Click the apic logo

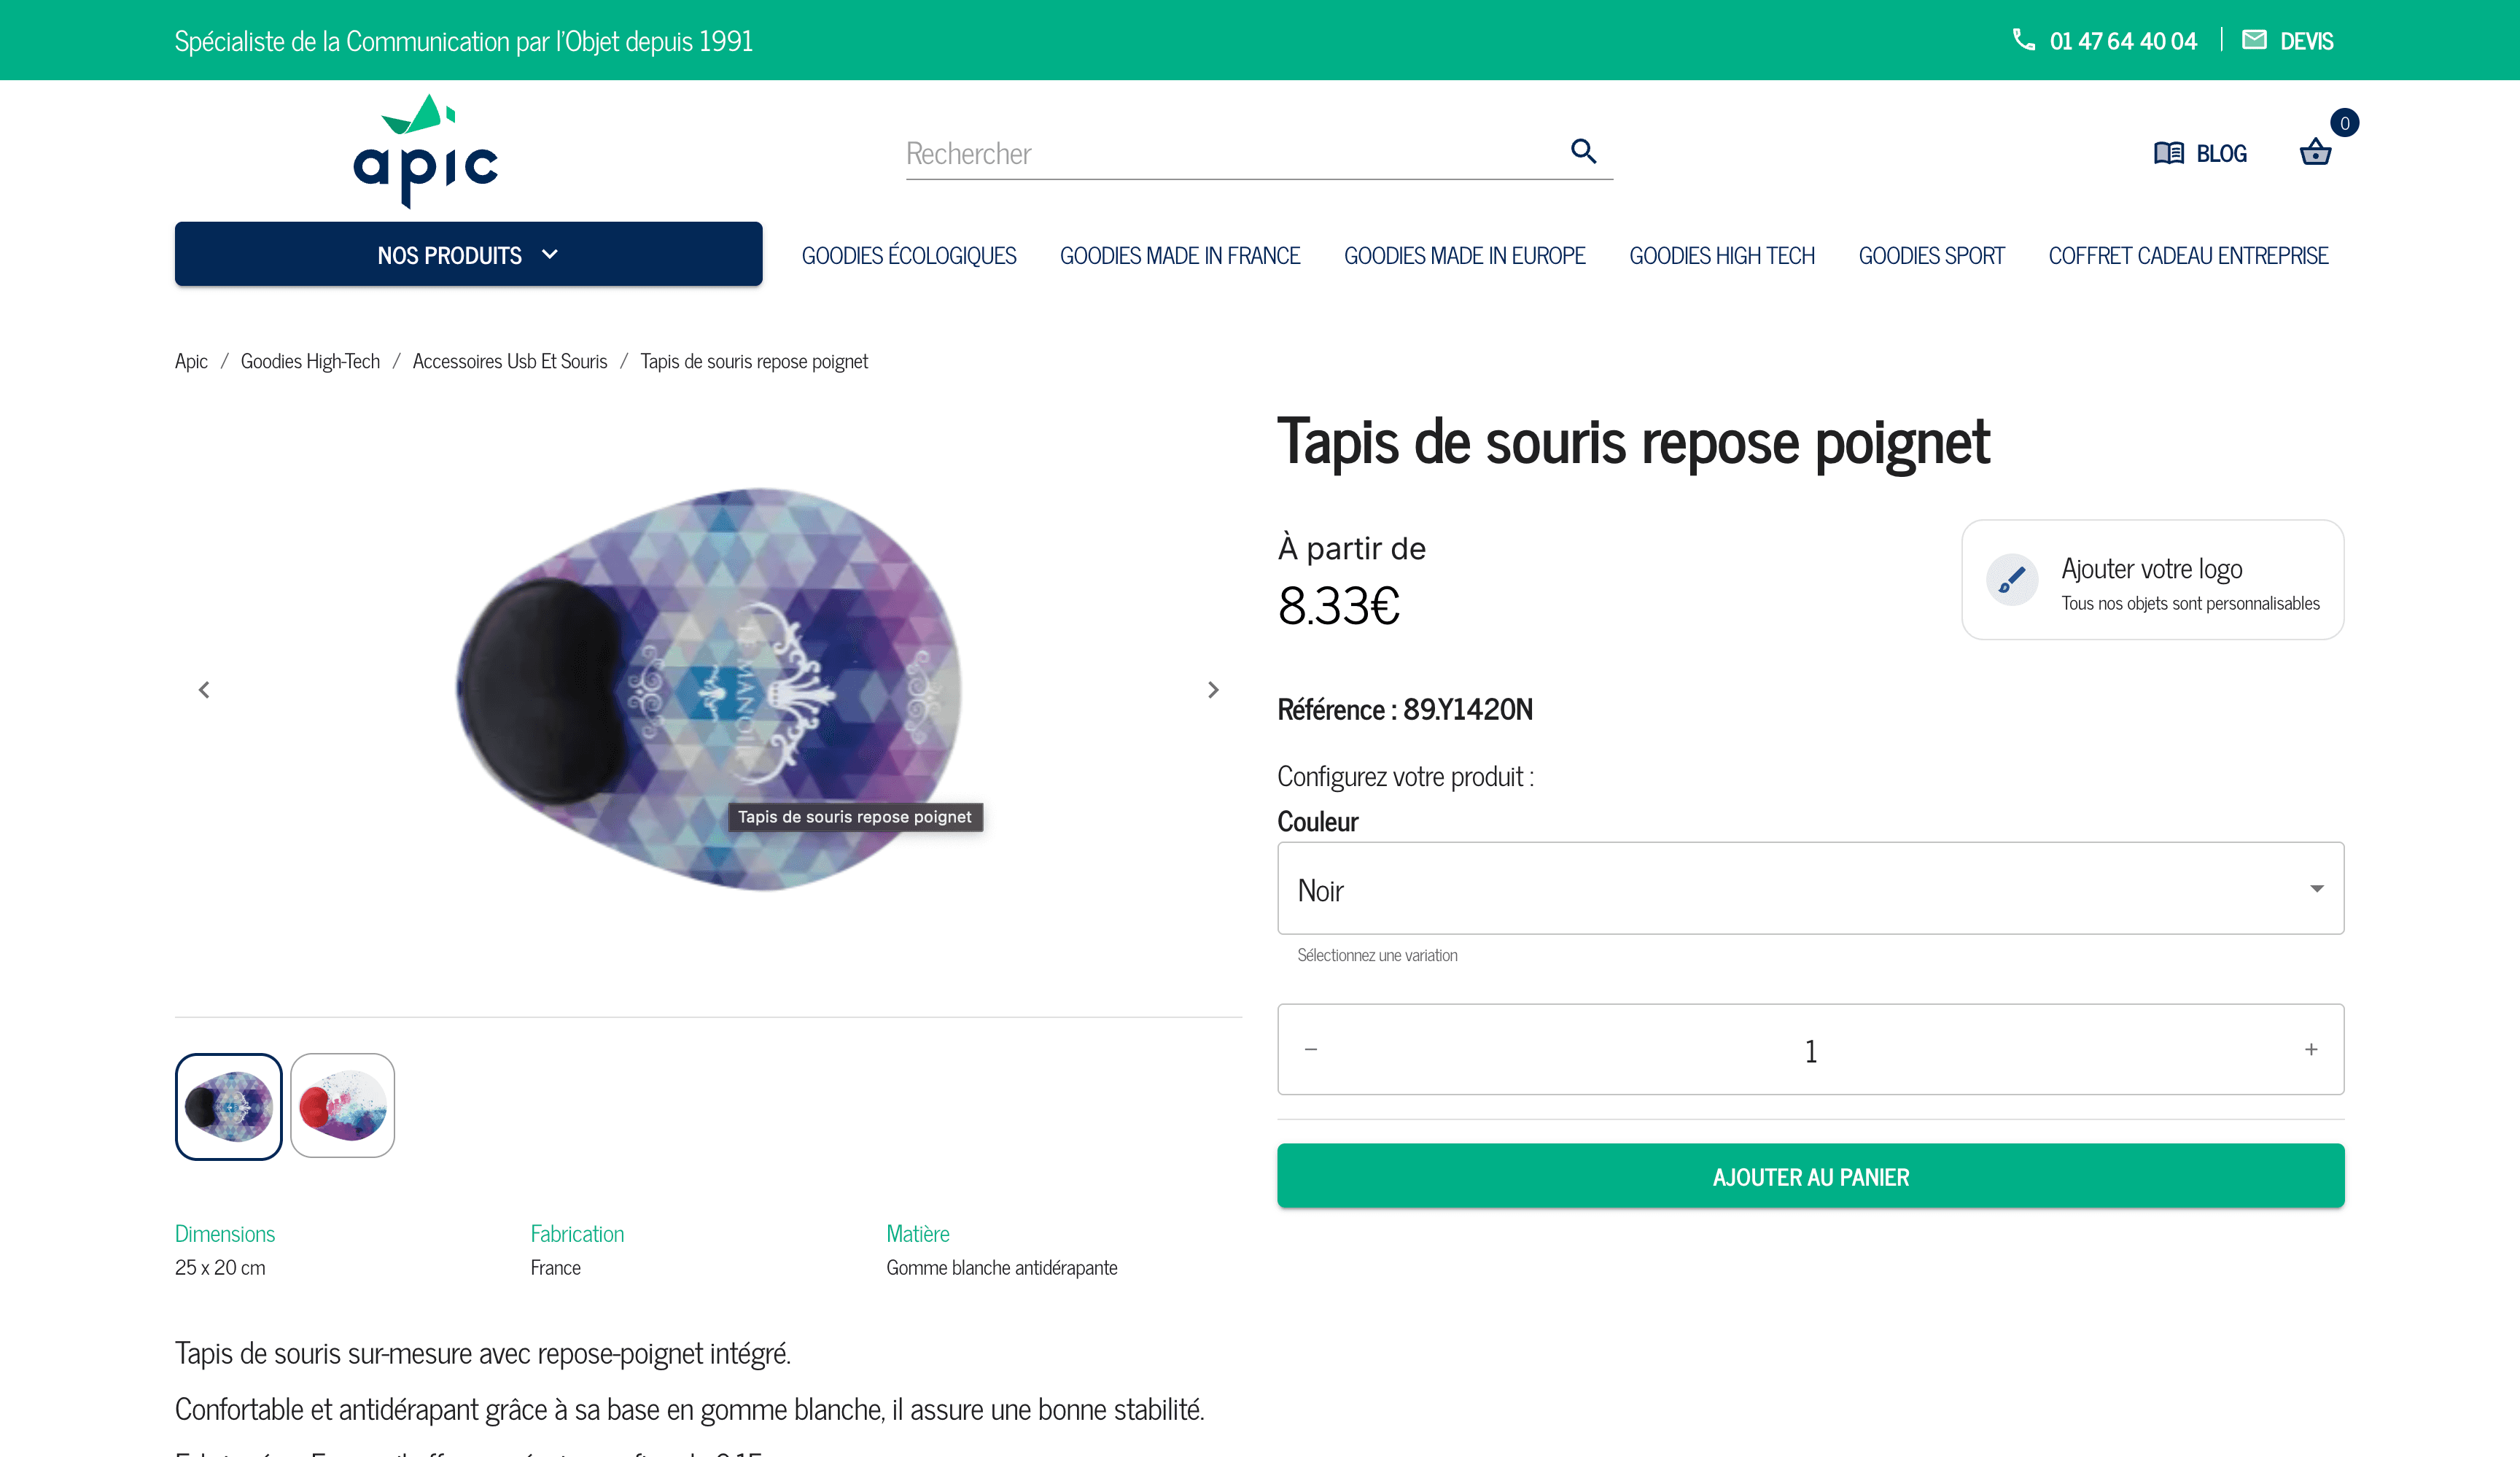426,151
